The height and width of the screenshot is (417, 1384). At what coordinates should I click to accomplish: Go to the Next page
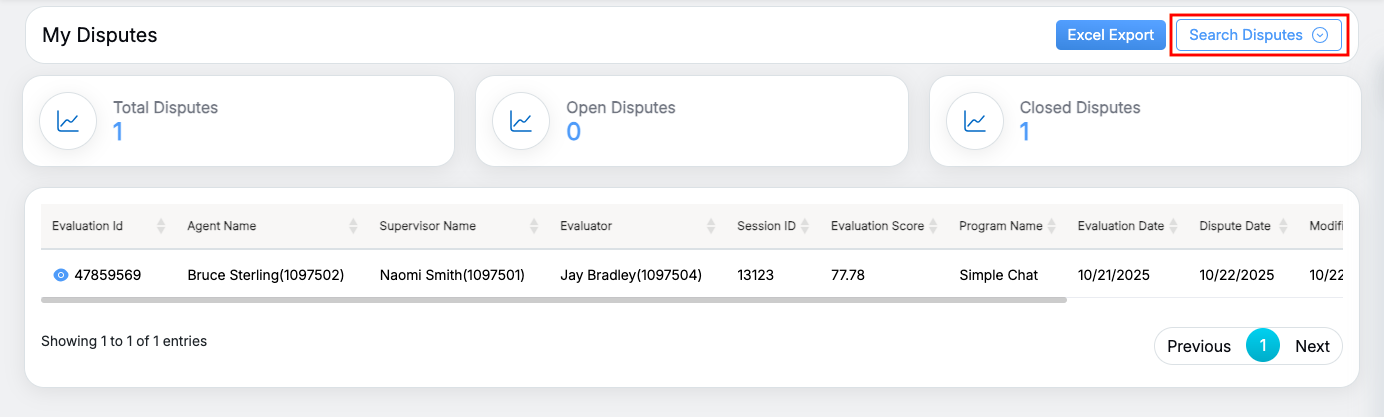1312,346
